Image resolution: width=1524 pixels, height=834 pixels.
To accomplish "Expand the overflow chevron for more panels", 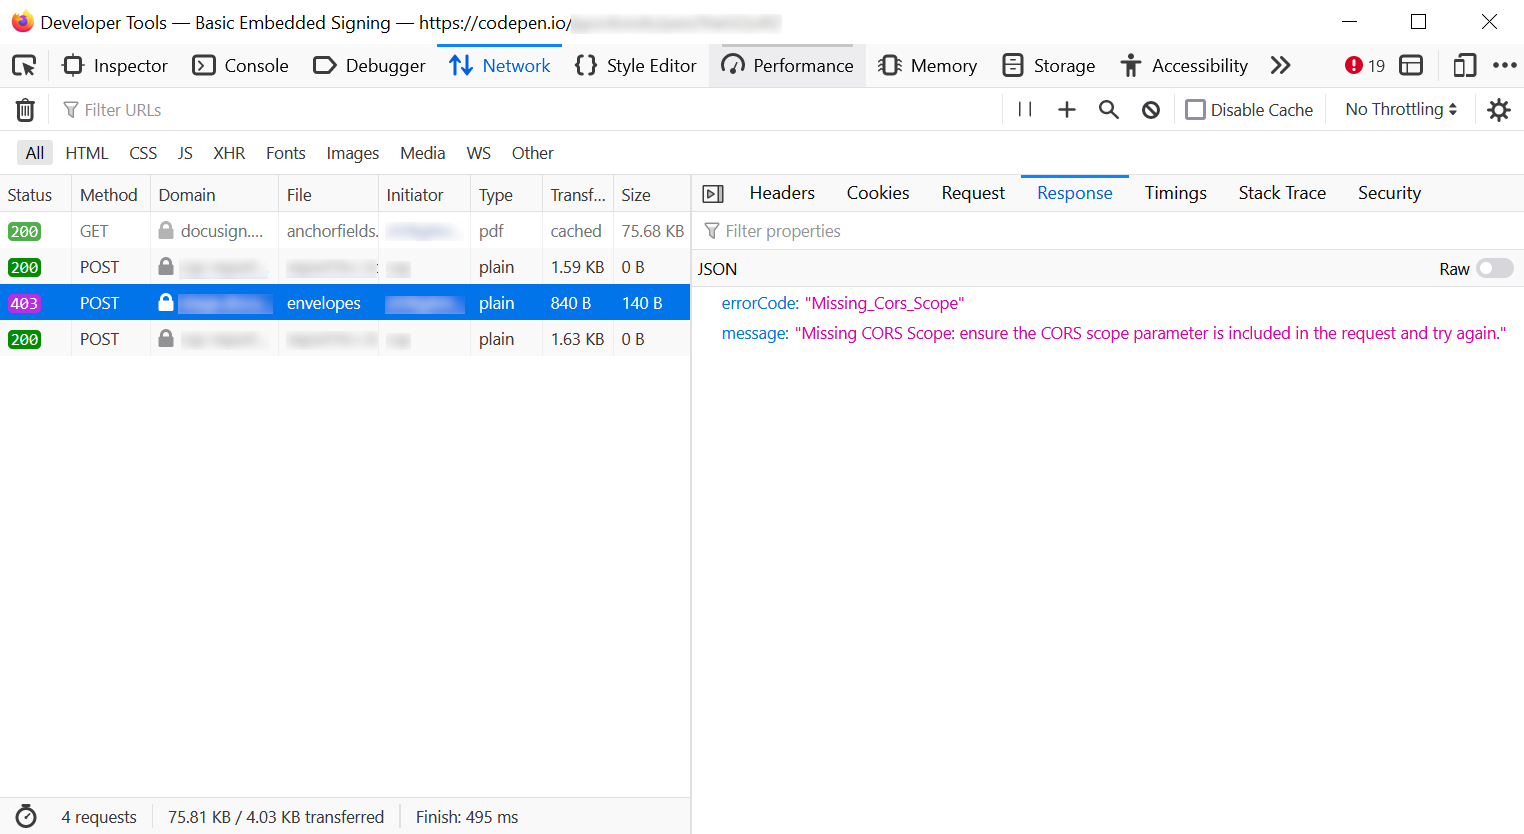I will click(x=1281, y=64).
